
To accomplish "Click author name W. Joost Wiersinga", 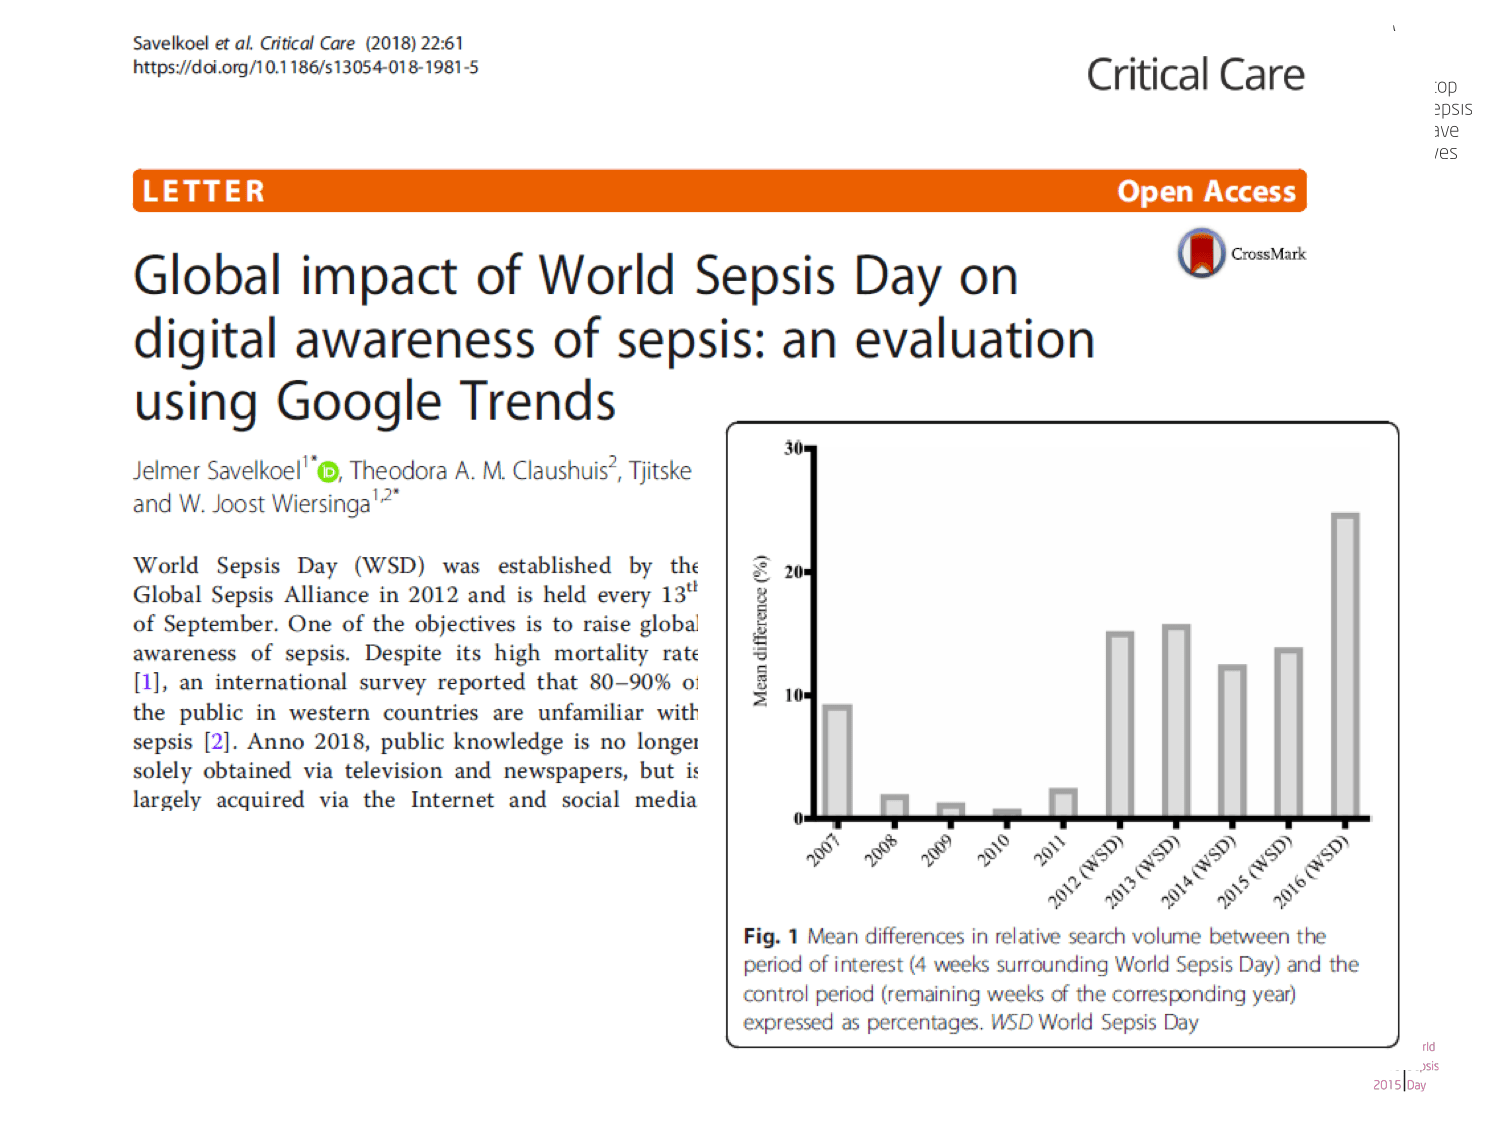I will [x=274, y=503].
